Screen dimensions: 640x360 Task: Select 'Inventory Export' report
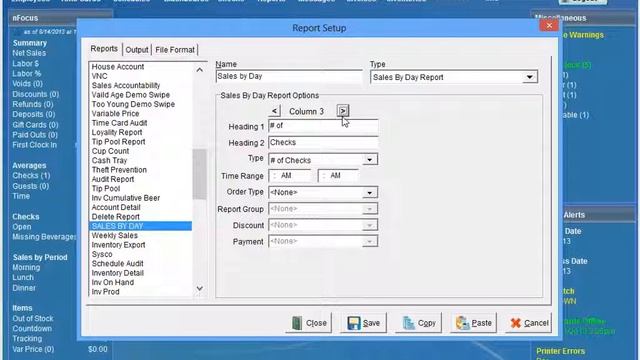click(118, 245)
